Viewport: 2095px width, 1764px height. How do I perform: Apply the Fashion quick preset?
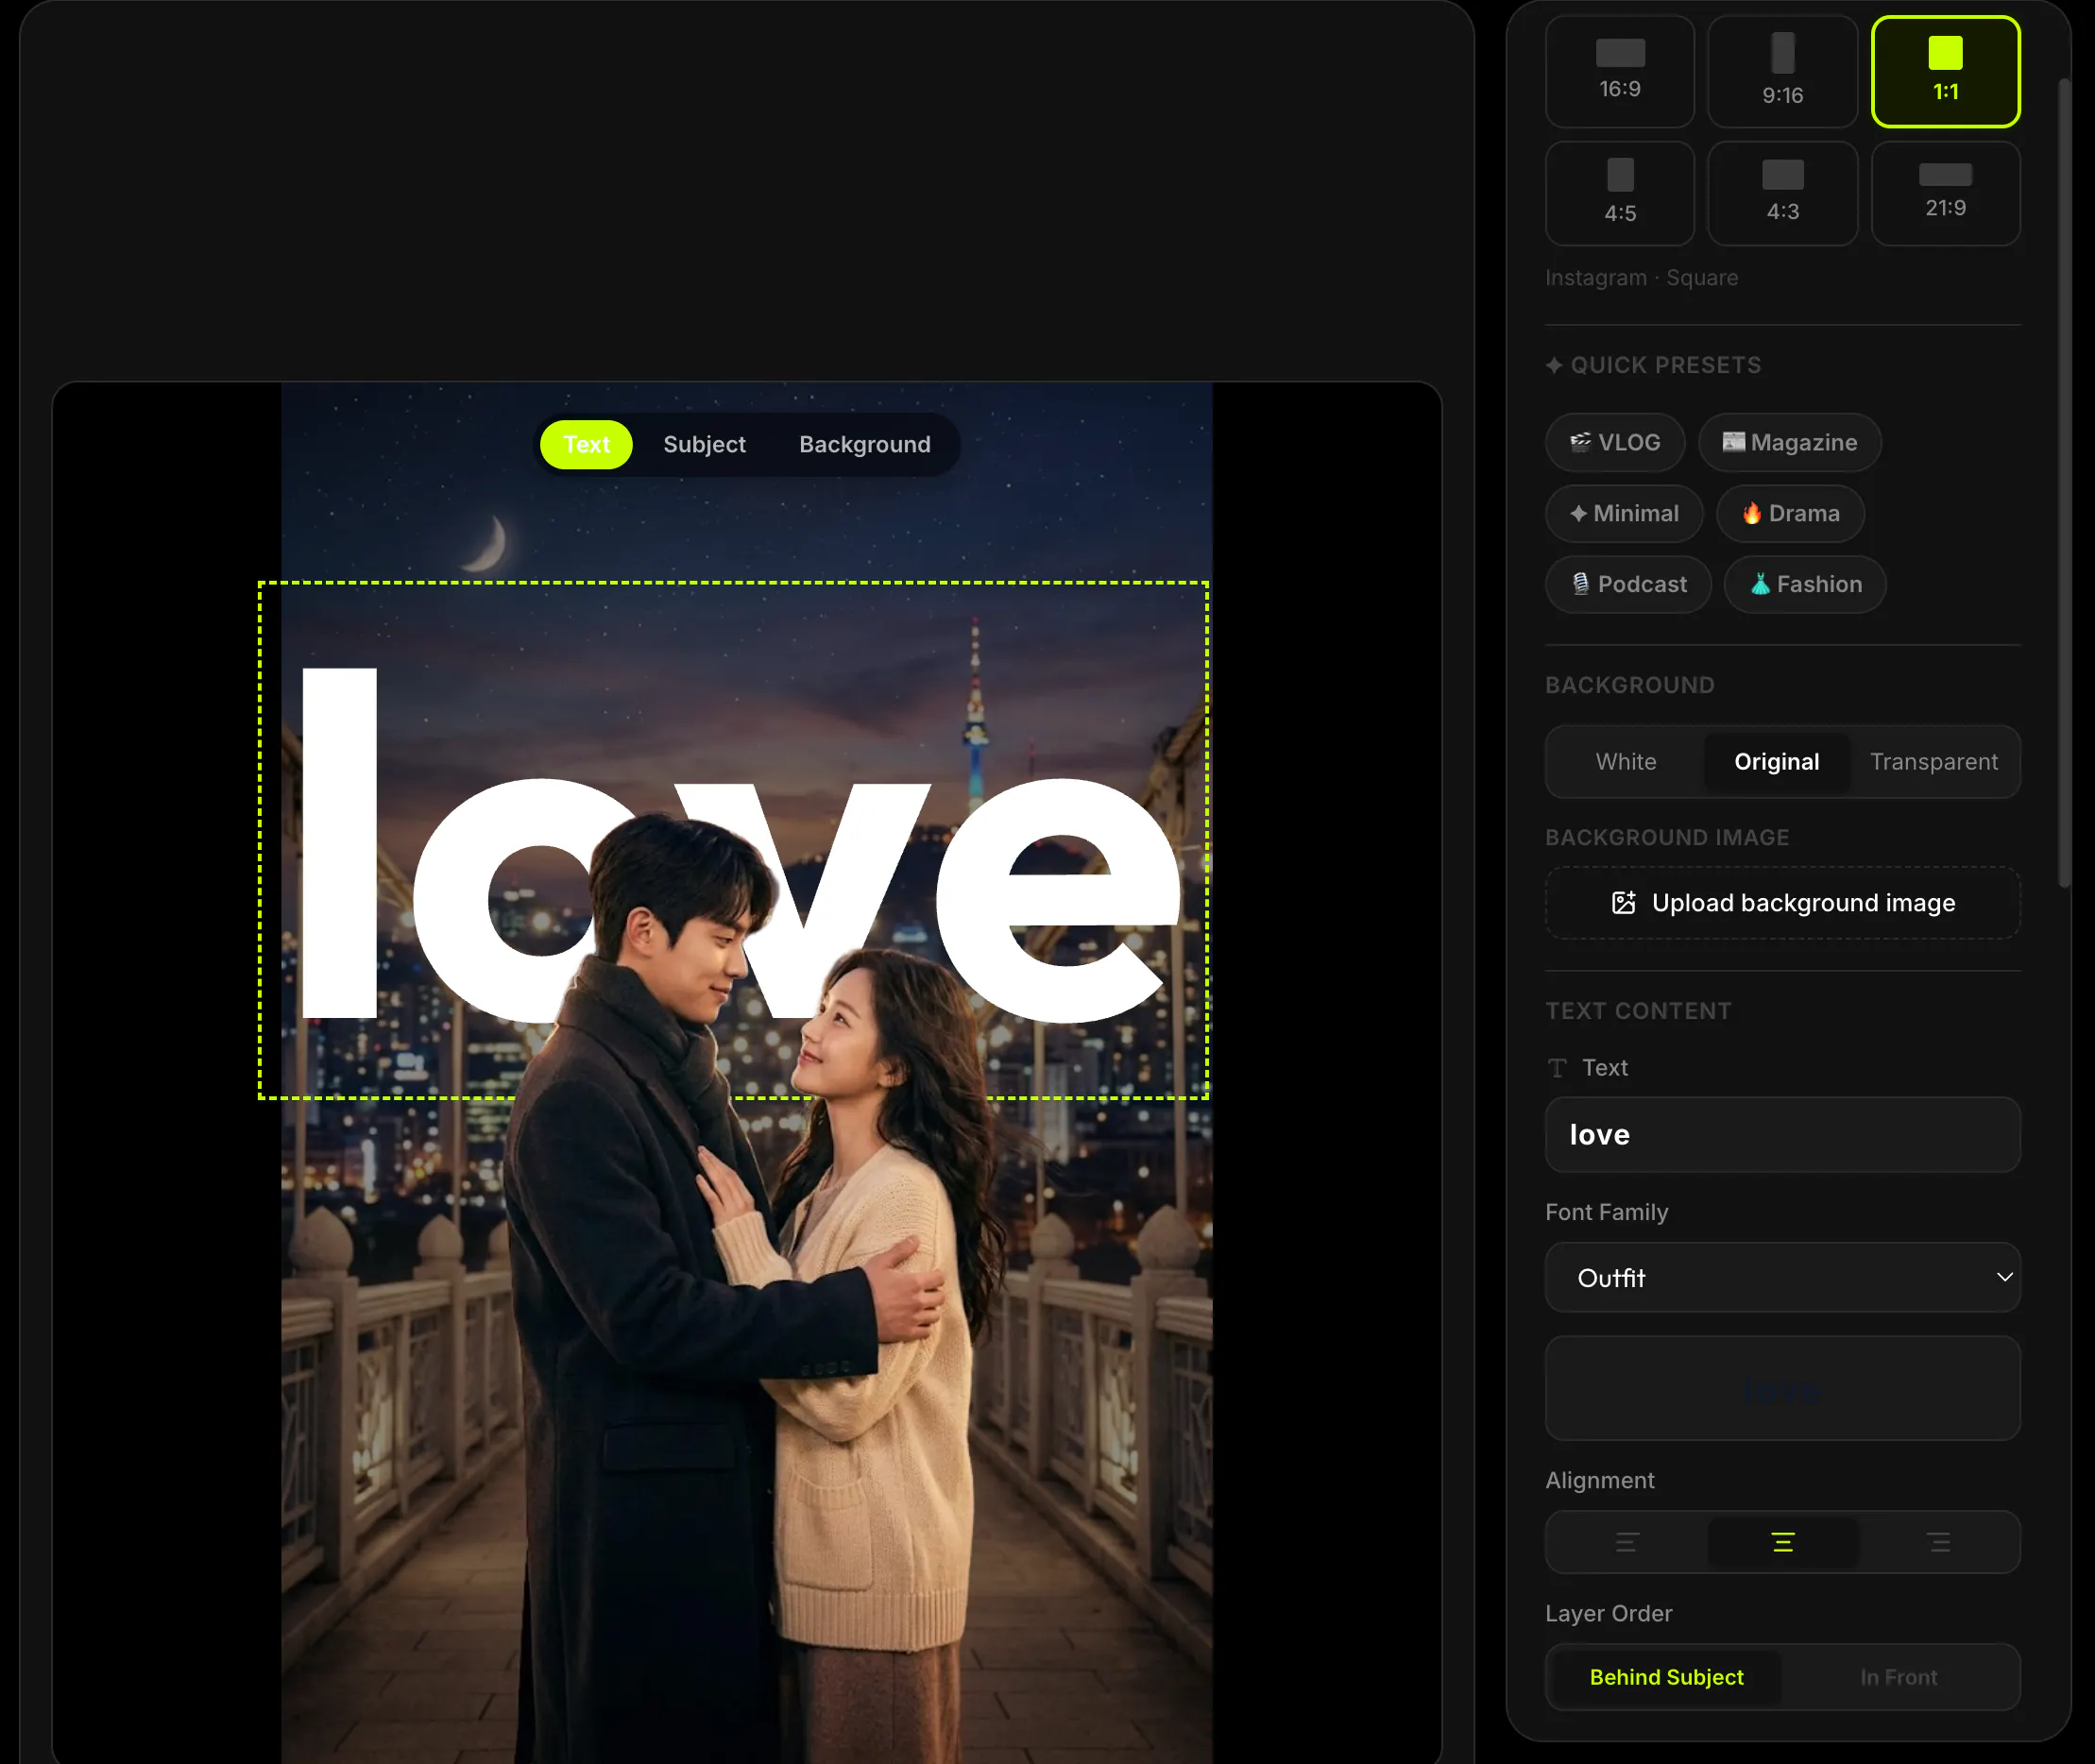coord(1805,584)
